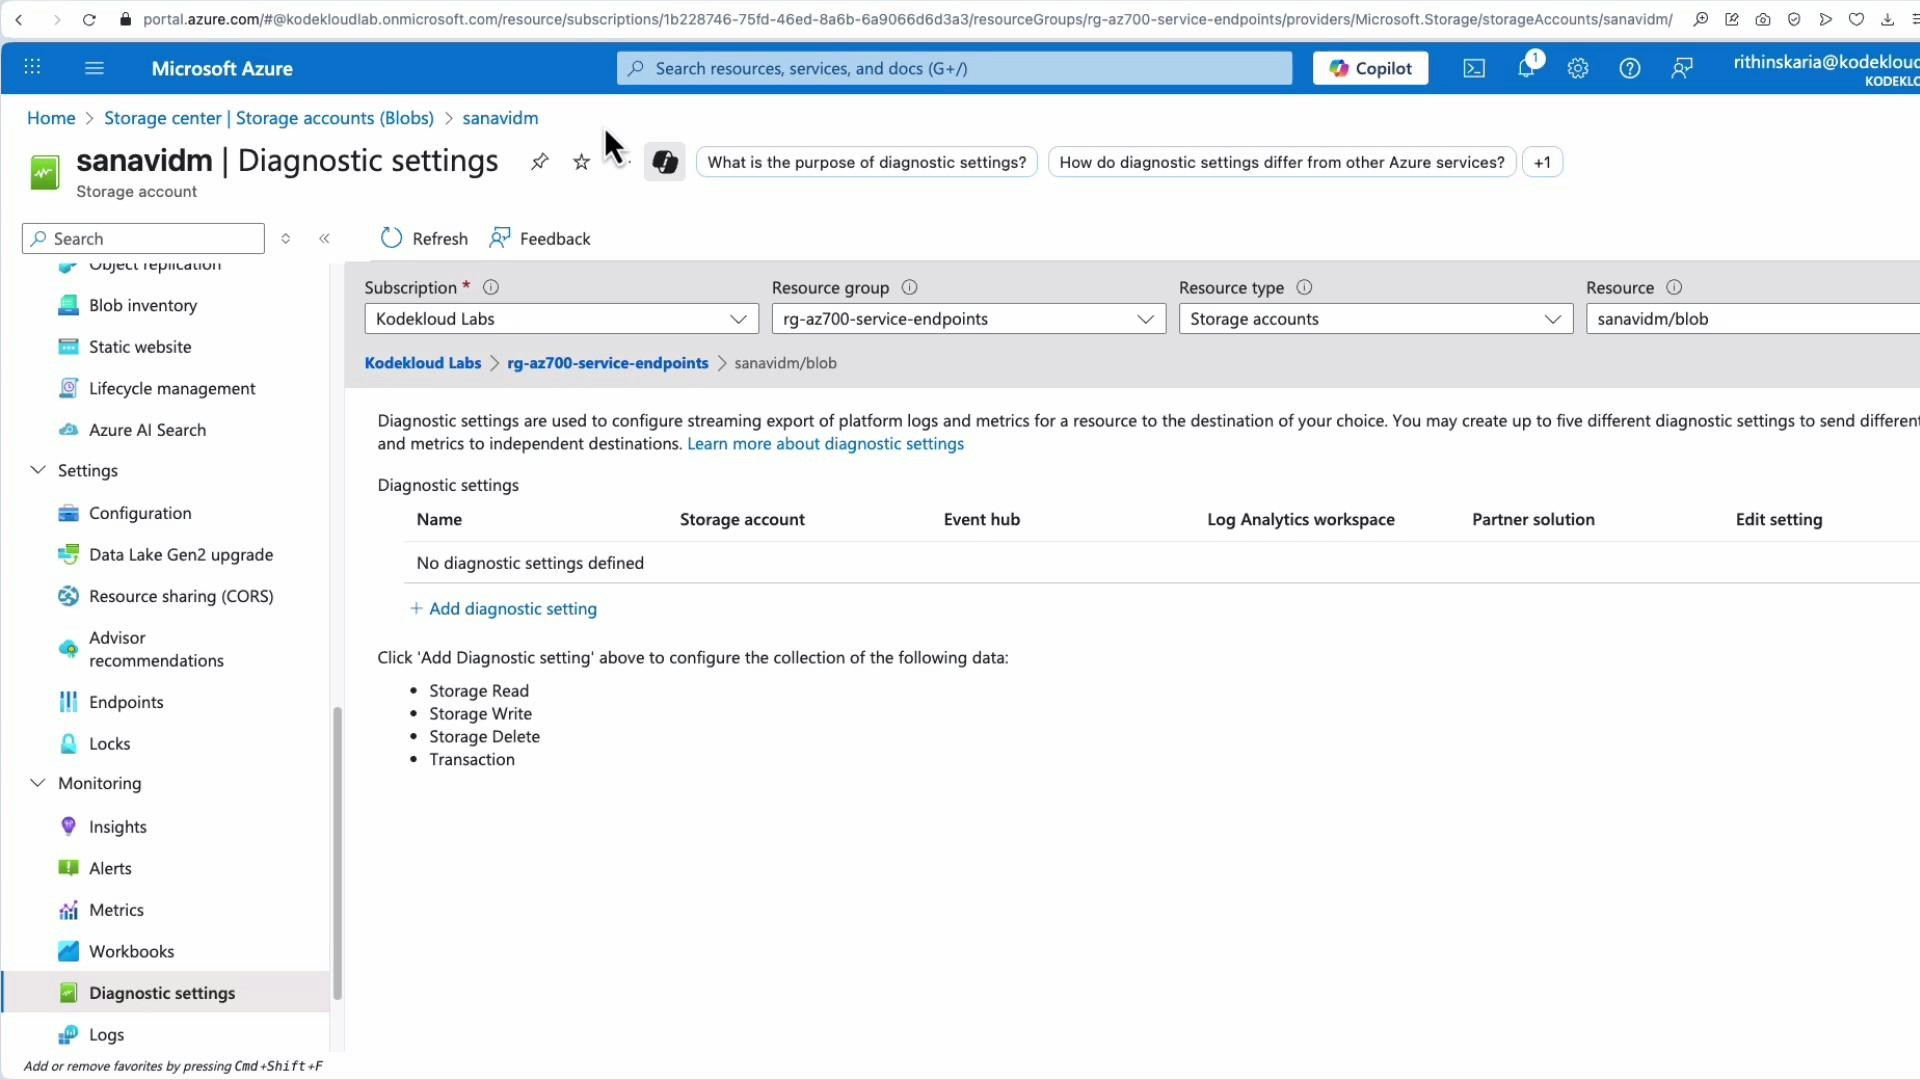Refresh the diagnostic settings list

423,238
